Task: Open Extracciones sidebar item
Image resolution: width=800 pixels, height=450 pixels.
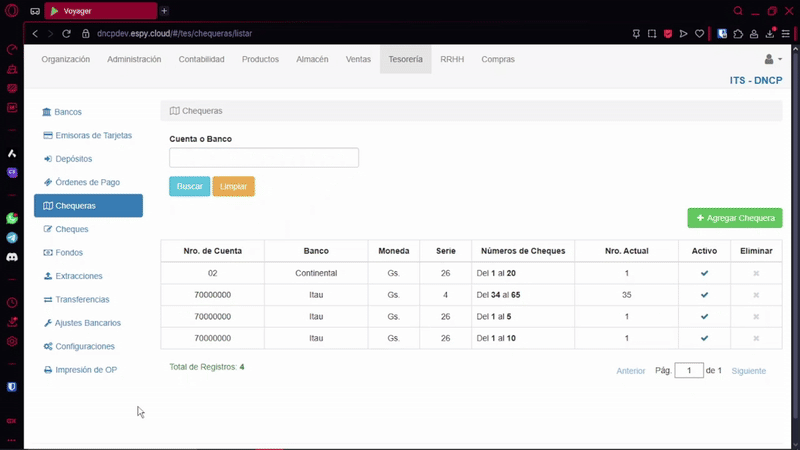Action: 78,276
